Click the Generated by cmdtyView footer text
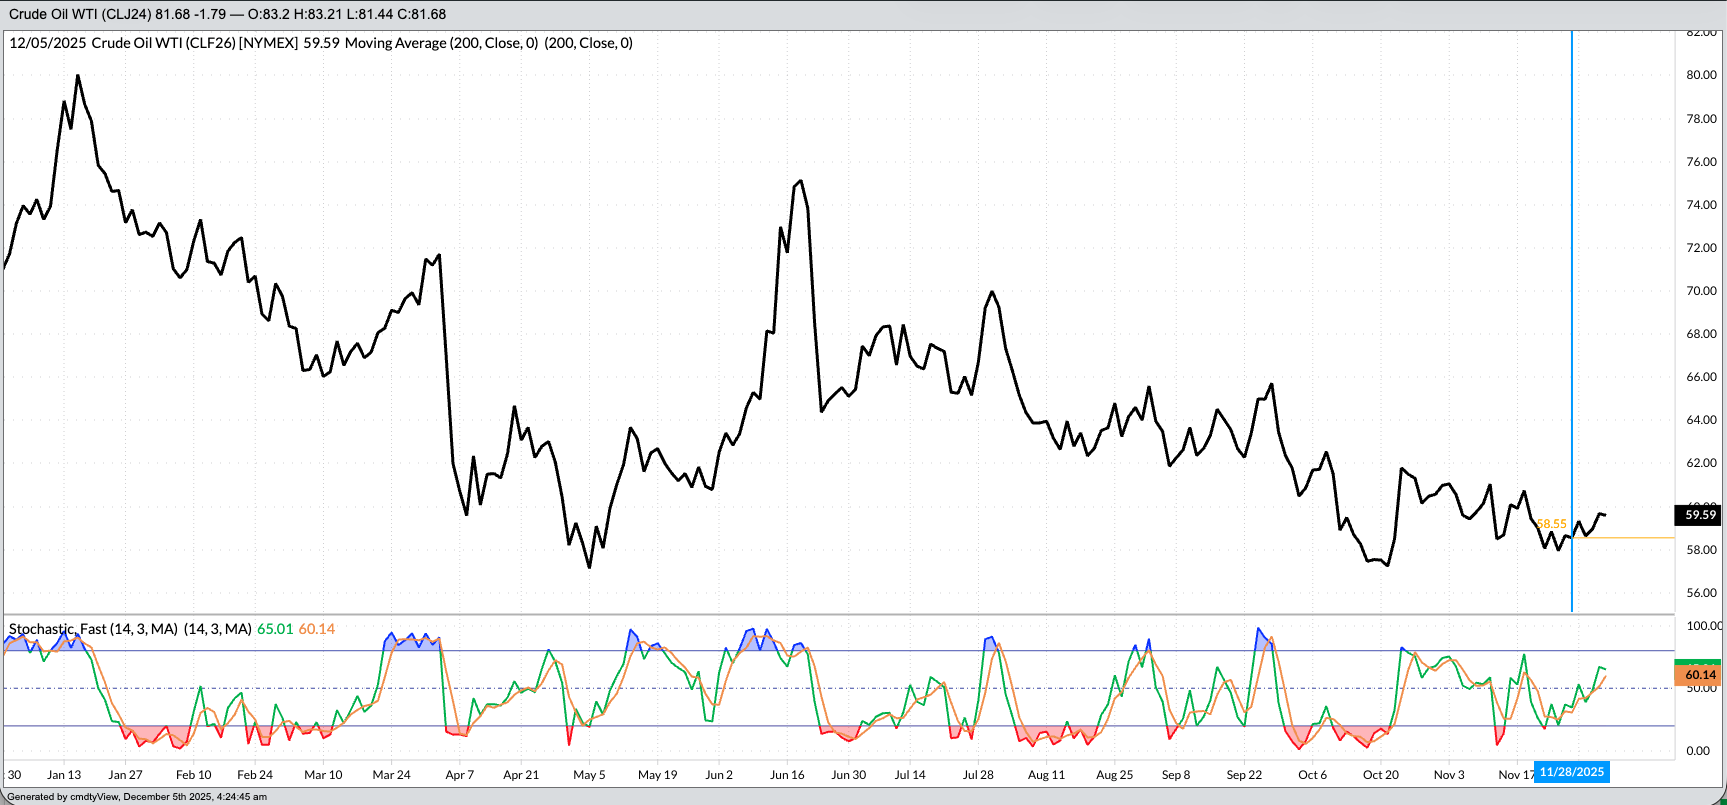This screenshot has width=1727, height=805. point(136,797)
